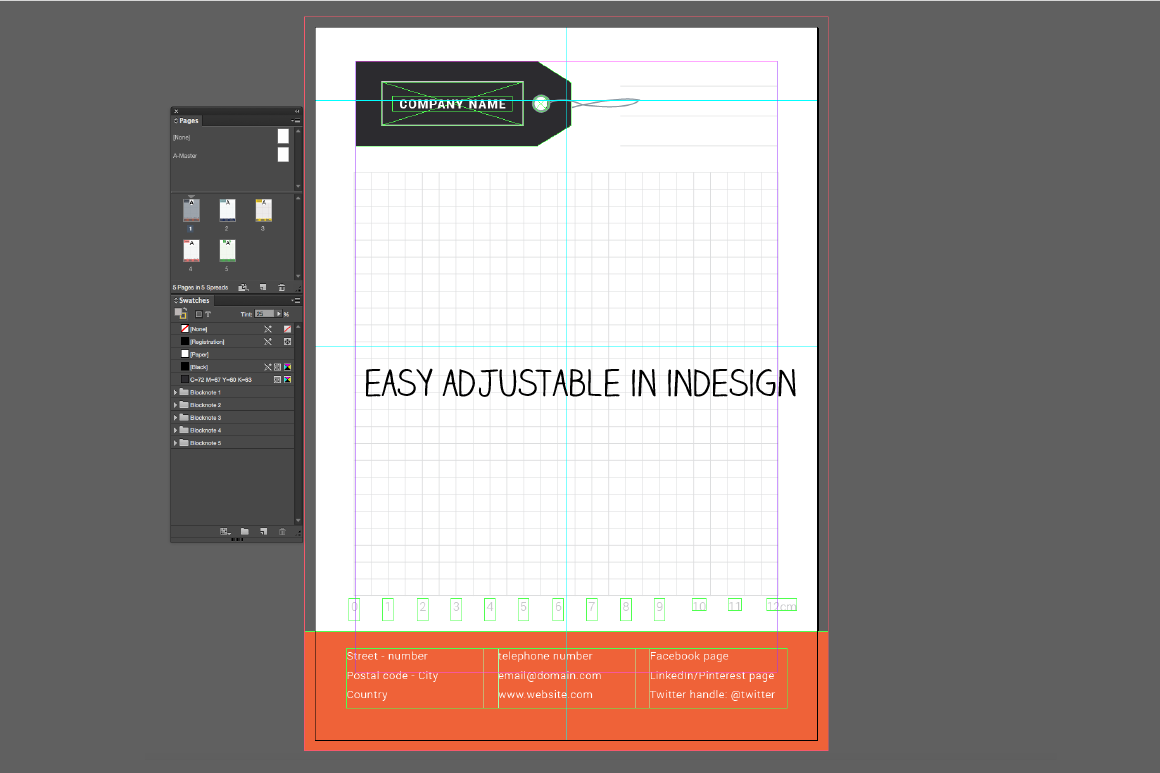Click the CMYK icon beside the Black swatch
Screen dimensions: 1160x773
(288, 366)
